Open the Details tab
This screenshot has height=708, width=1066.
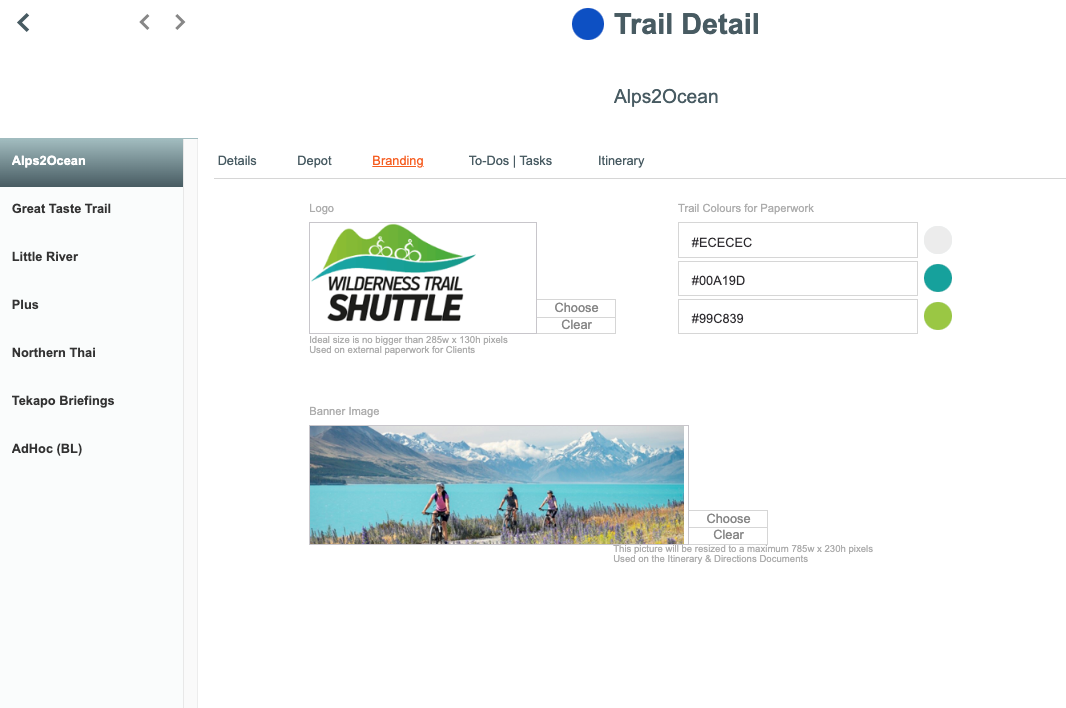[237, 161]
